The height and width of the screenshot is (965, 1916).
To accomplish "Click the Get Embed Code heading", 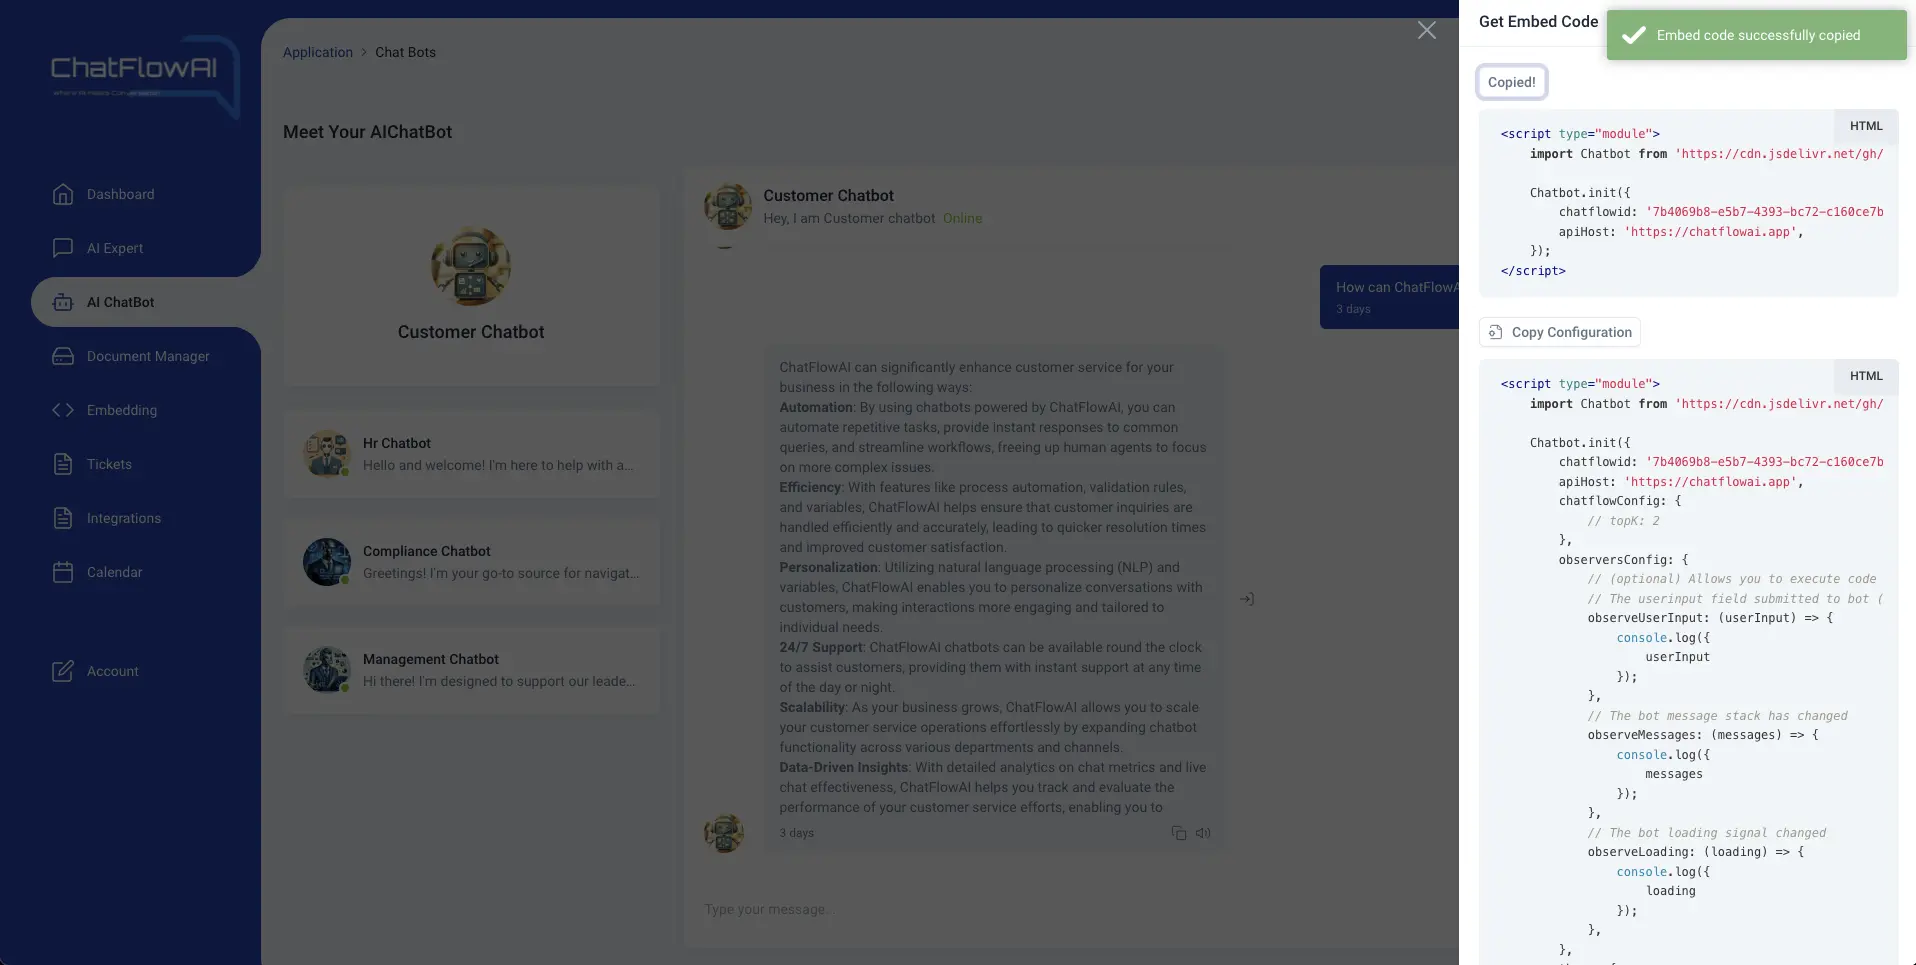I will point(1538,21).
